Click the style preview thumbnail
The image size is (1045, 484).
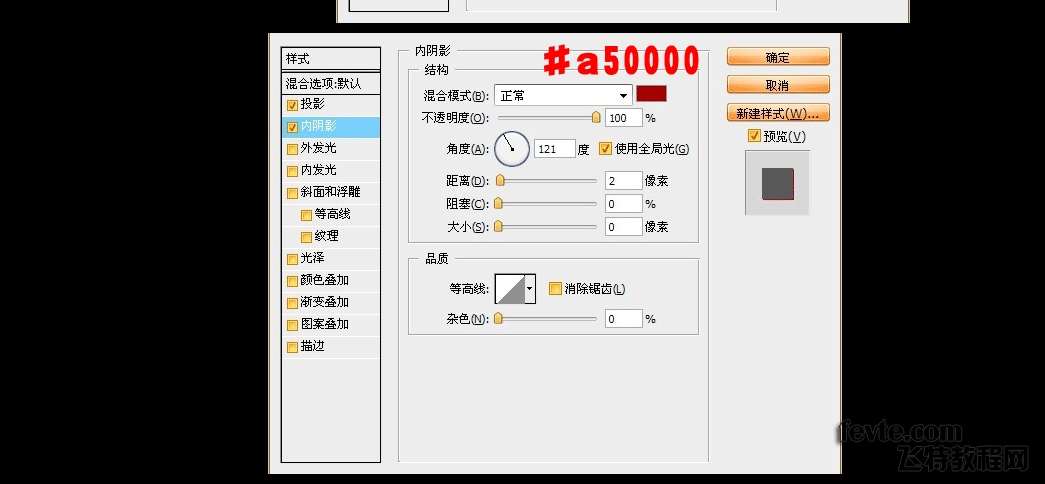pyautogui.click(x=777, y=183)
